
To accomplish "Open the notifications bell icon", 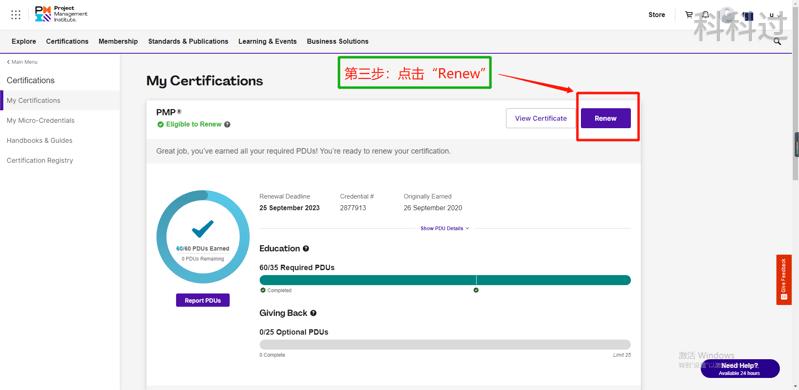I will 706,15.
